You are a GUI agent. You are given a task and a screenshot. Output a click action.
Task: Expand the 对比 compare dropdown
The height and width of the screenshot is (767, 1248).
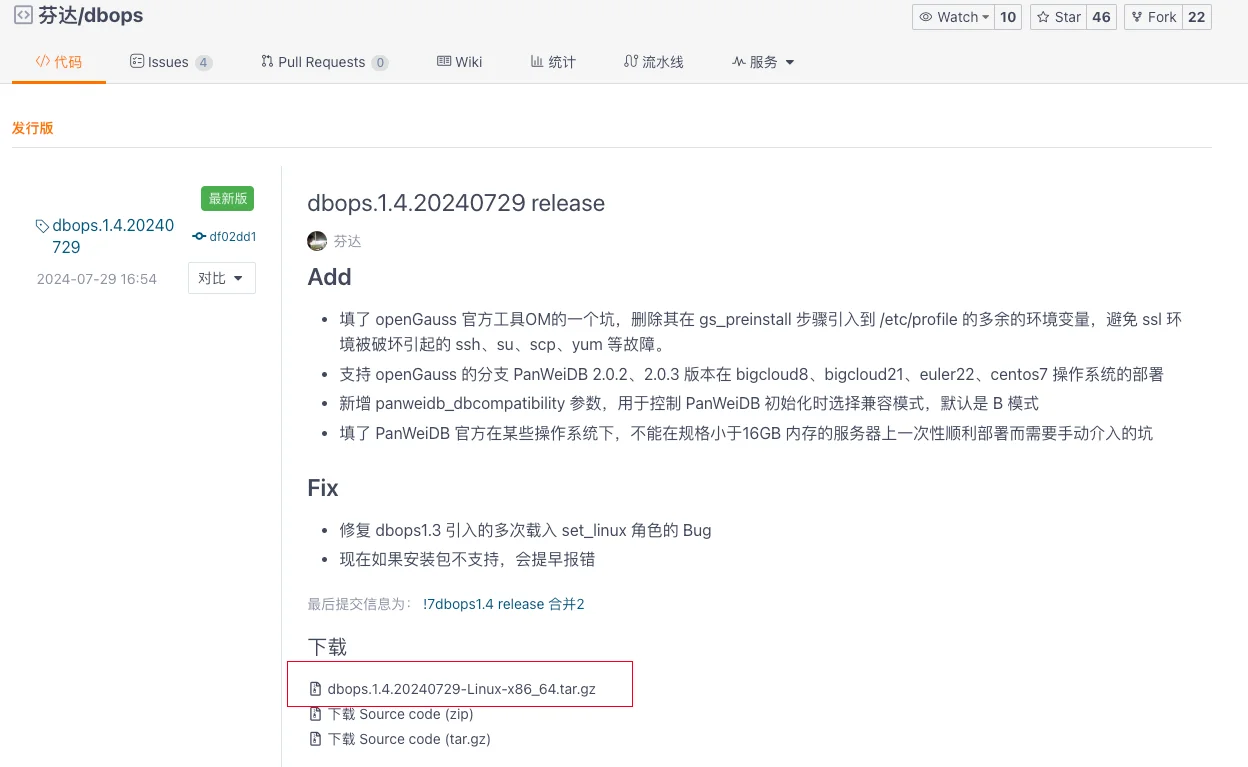pyautogui.click(x=221, y=278)
